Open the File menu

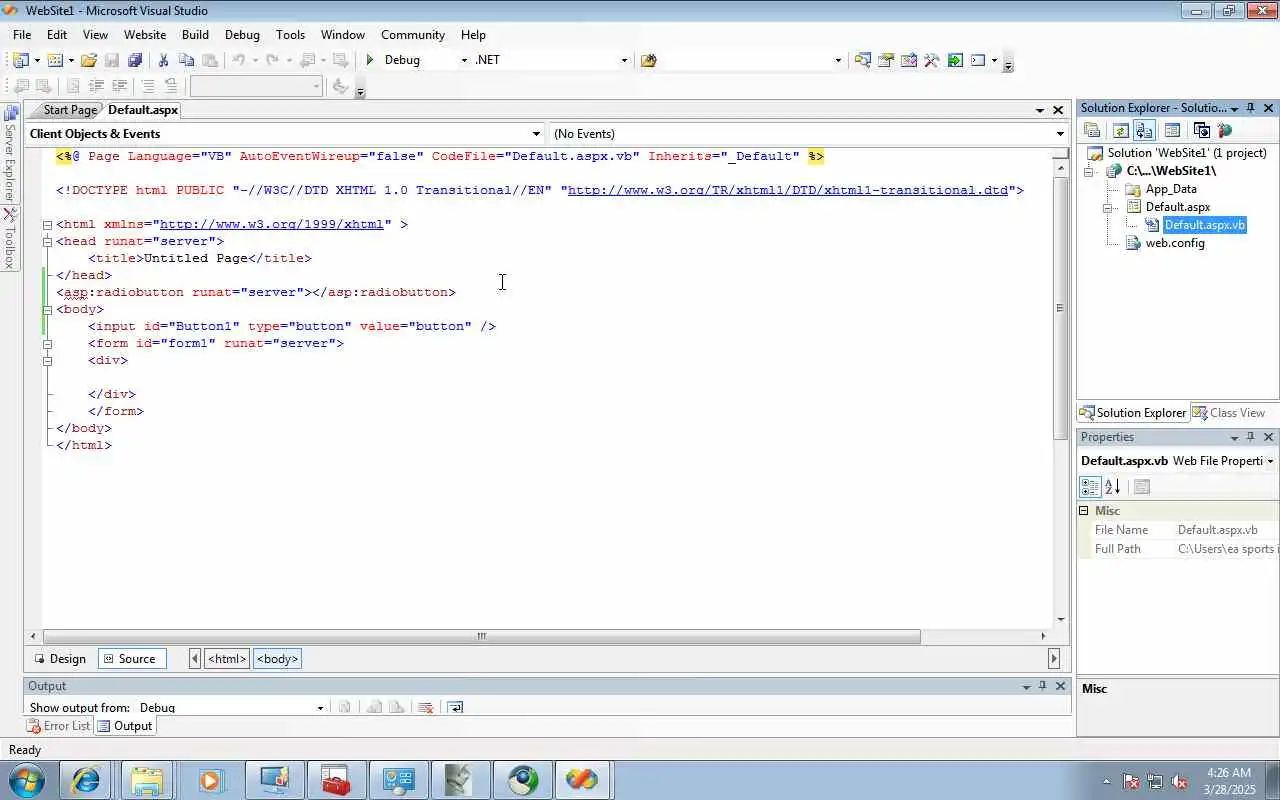22,34
